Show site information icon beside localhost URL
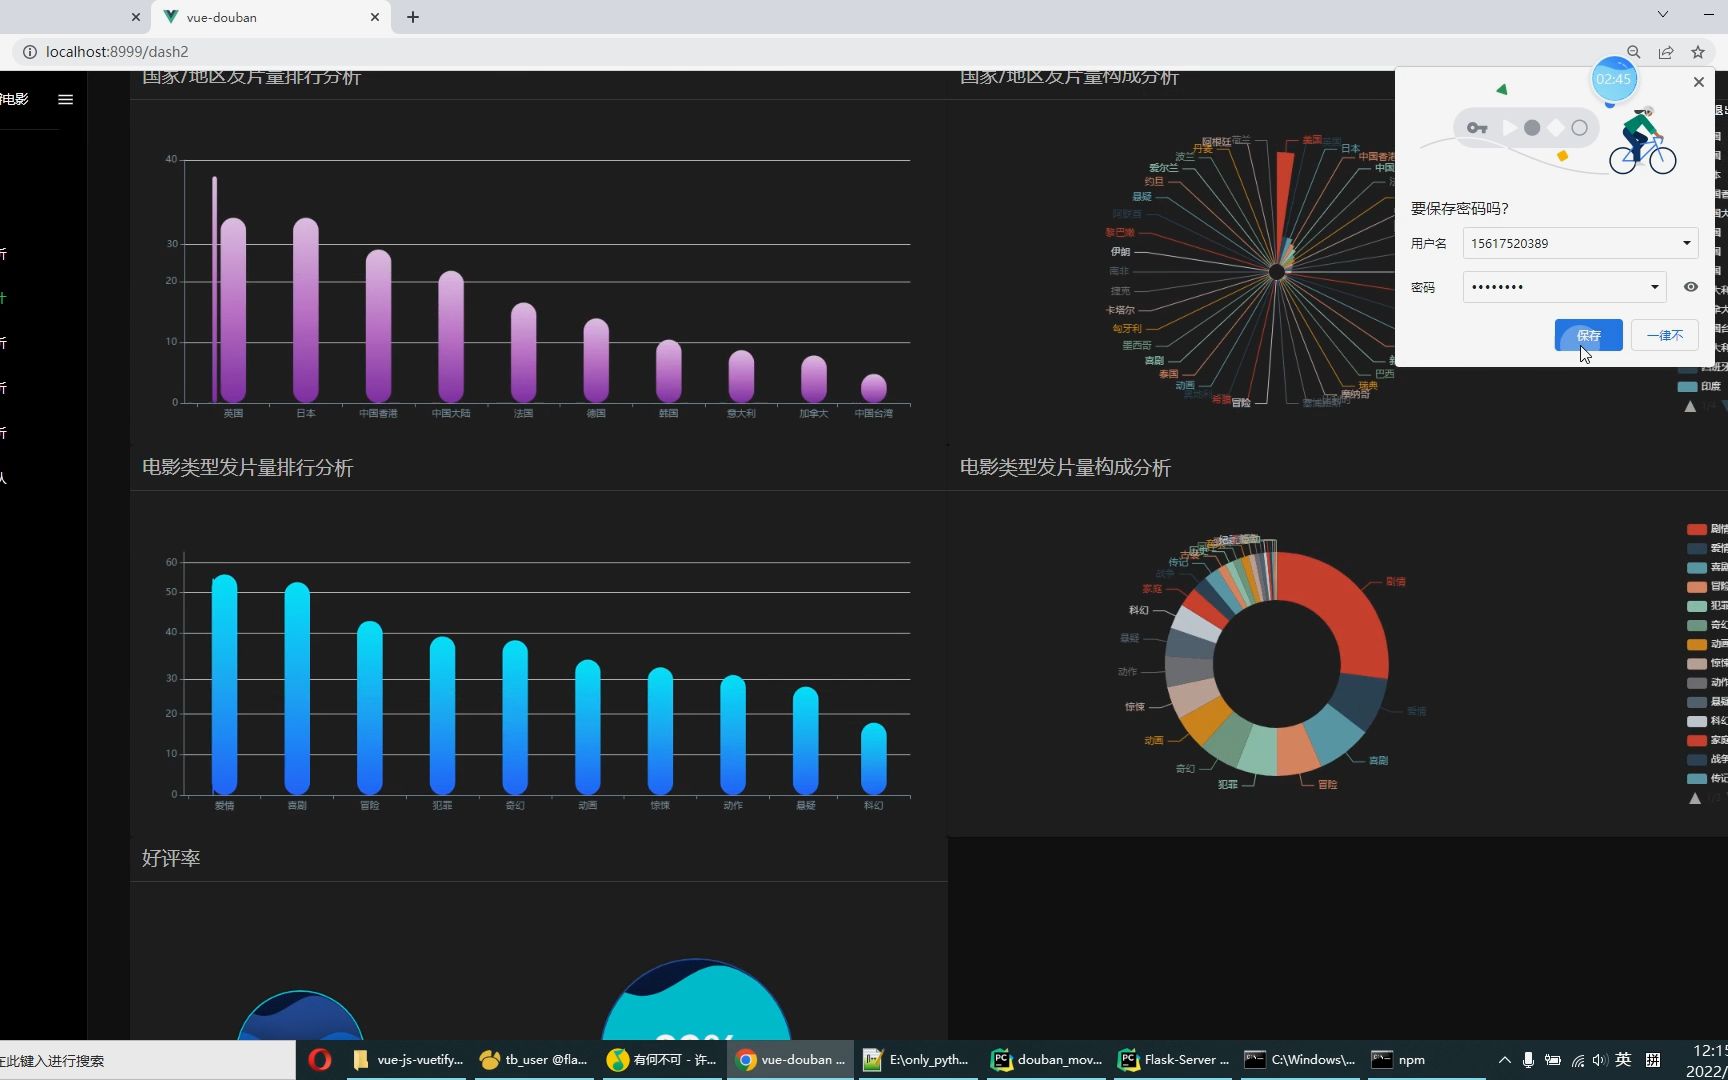The height and width of the screenshot is (1080, 1728). click(x=29, y=52)
